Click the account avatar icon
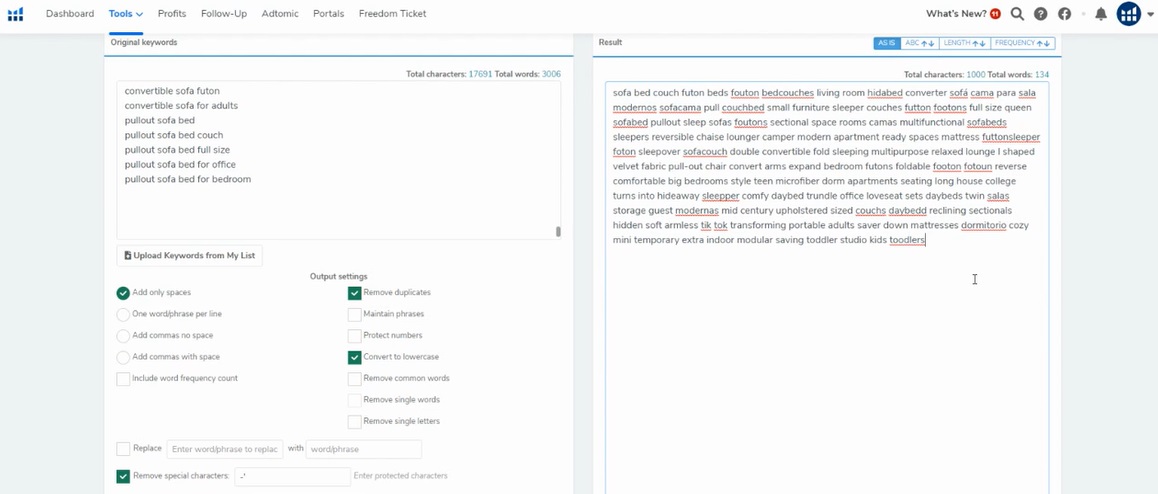This screenshot has height=494, width=1158. tap(1128, 13)
